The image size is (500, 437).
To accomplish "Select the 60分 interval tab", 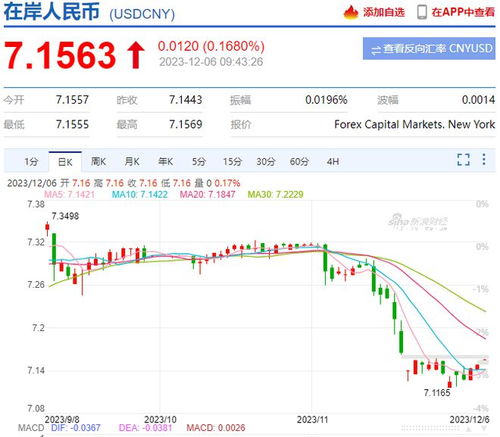I will 299,162.
